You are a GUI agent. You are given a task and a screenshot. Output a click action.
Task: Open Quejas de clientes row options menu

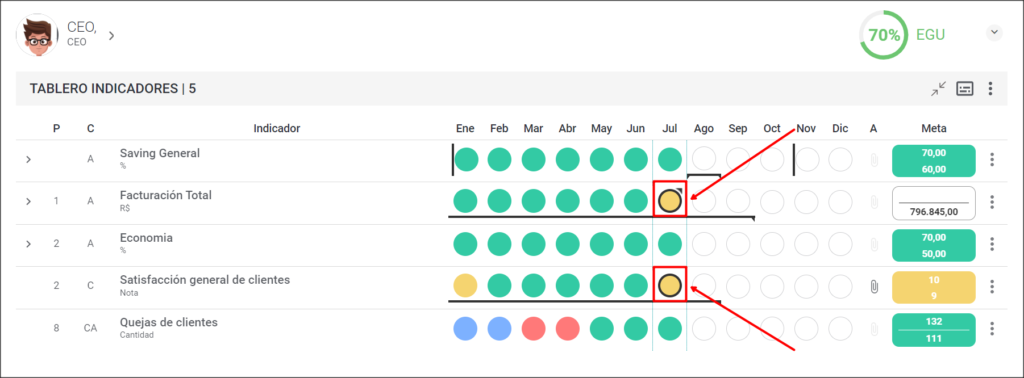[992, 328]
